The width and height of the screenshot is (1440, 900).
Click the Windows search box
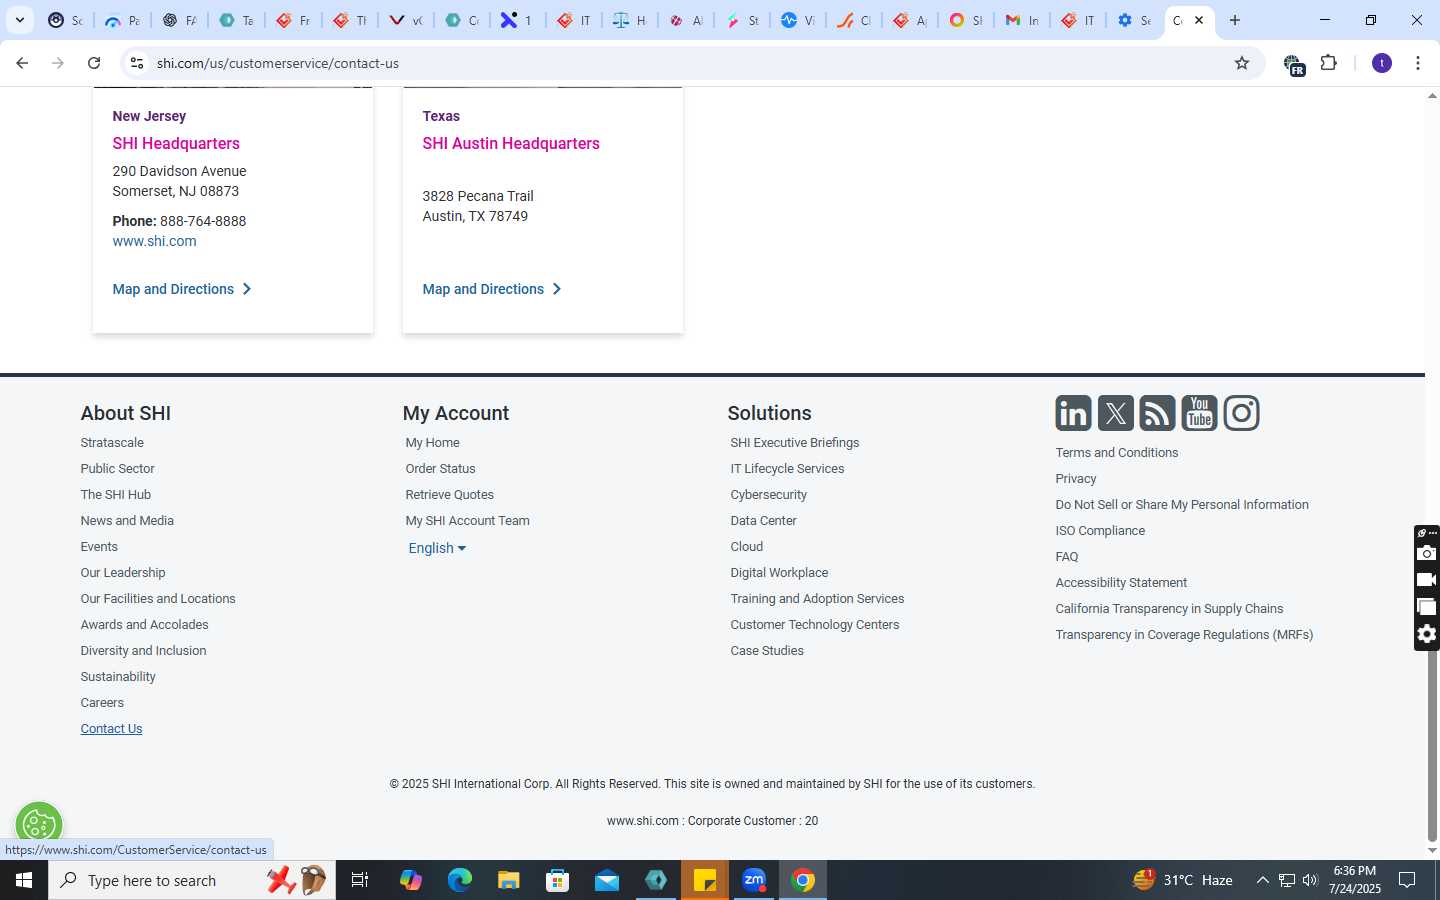[190, 880]
